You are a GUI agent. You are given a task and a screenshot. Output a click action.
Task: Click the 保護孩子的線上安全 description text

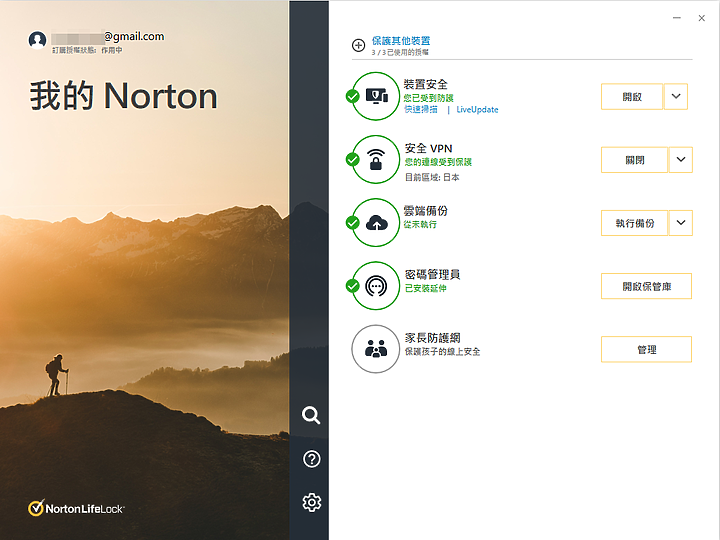[442, 351]
